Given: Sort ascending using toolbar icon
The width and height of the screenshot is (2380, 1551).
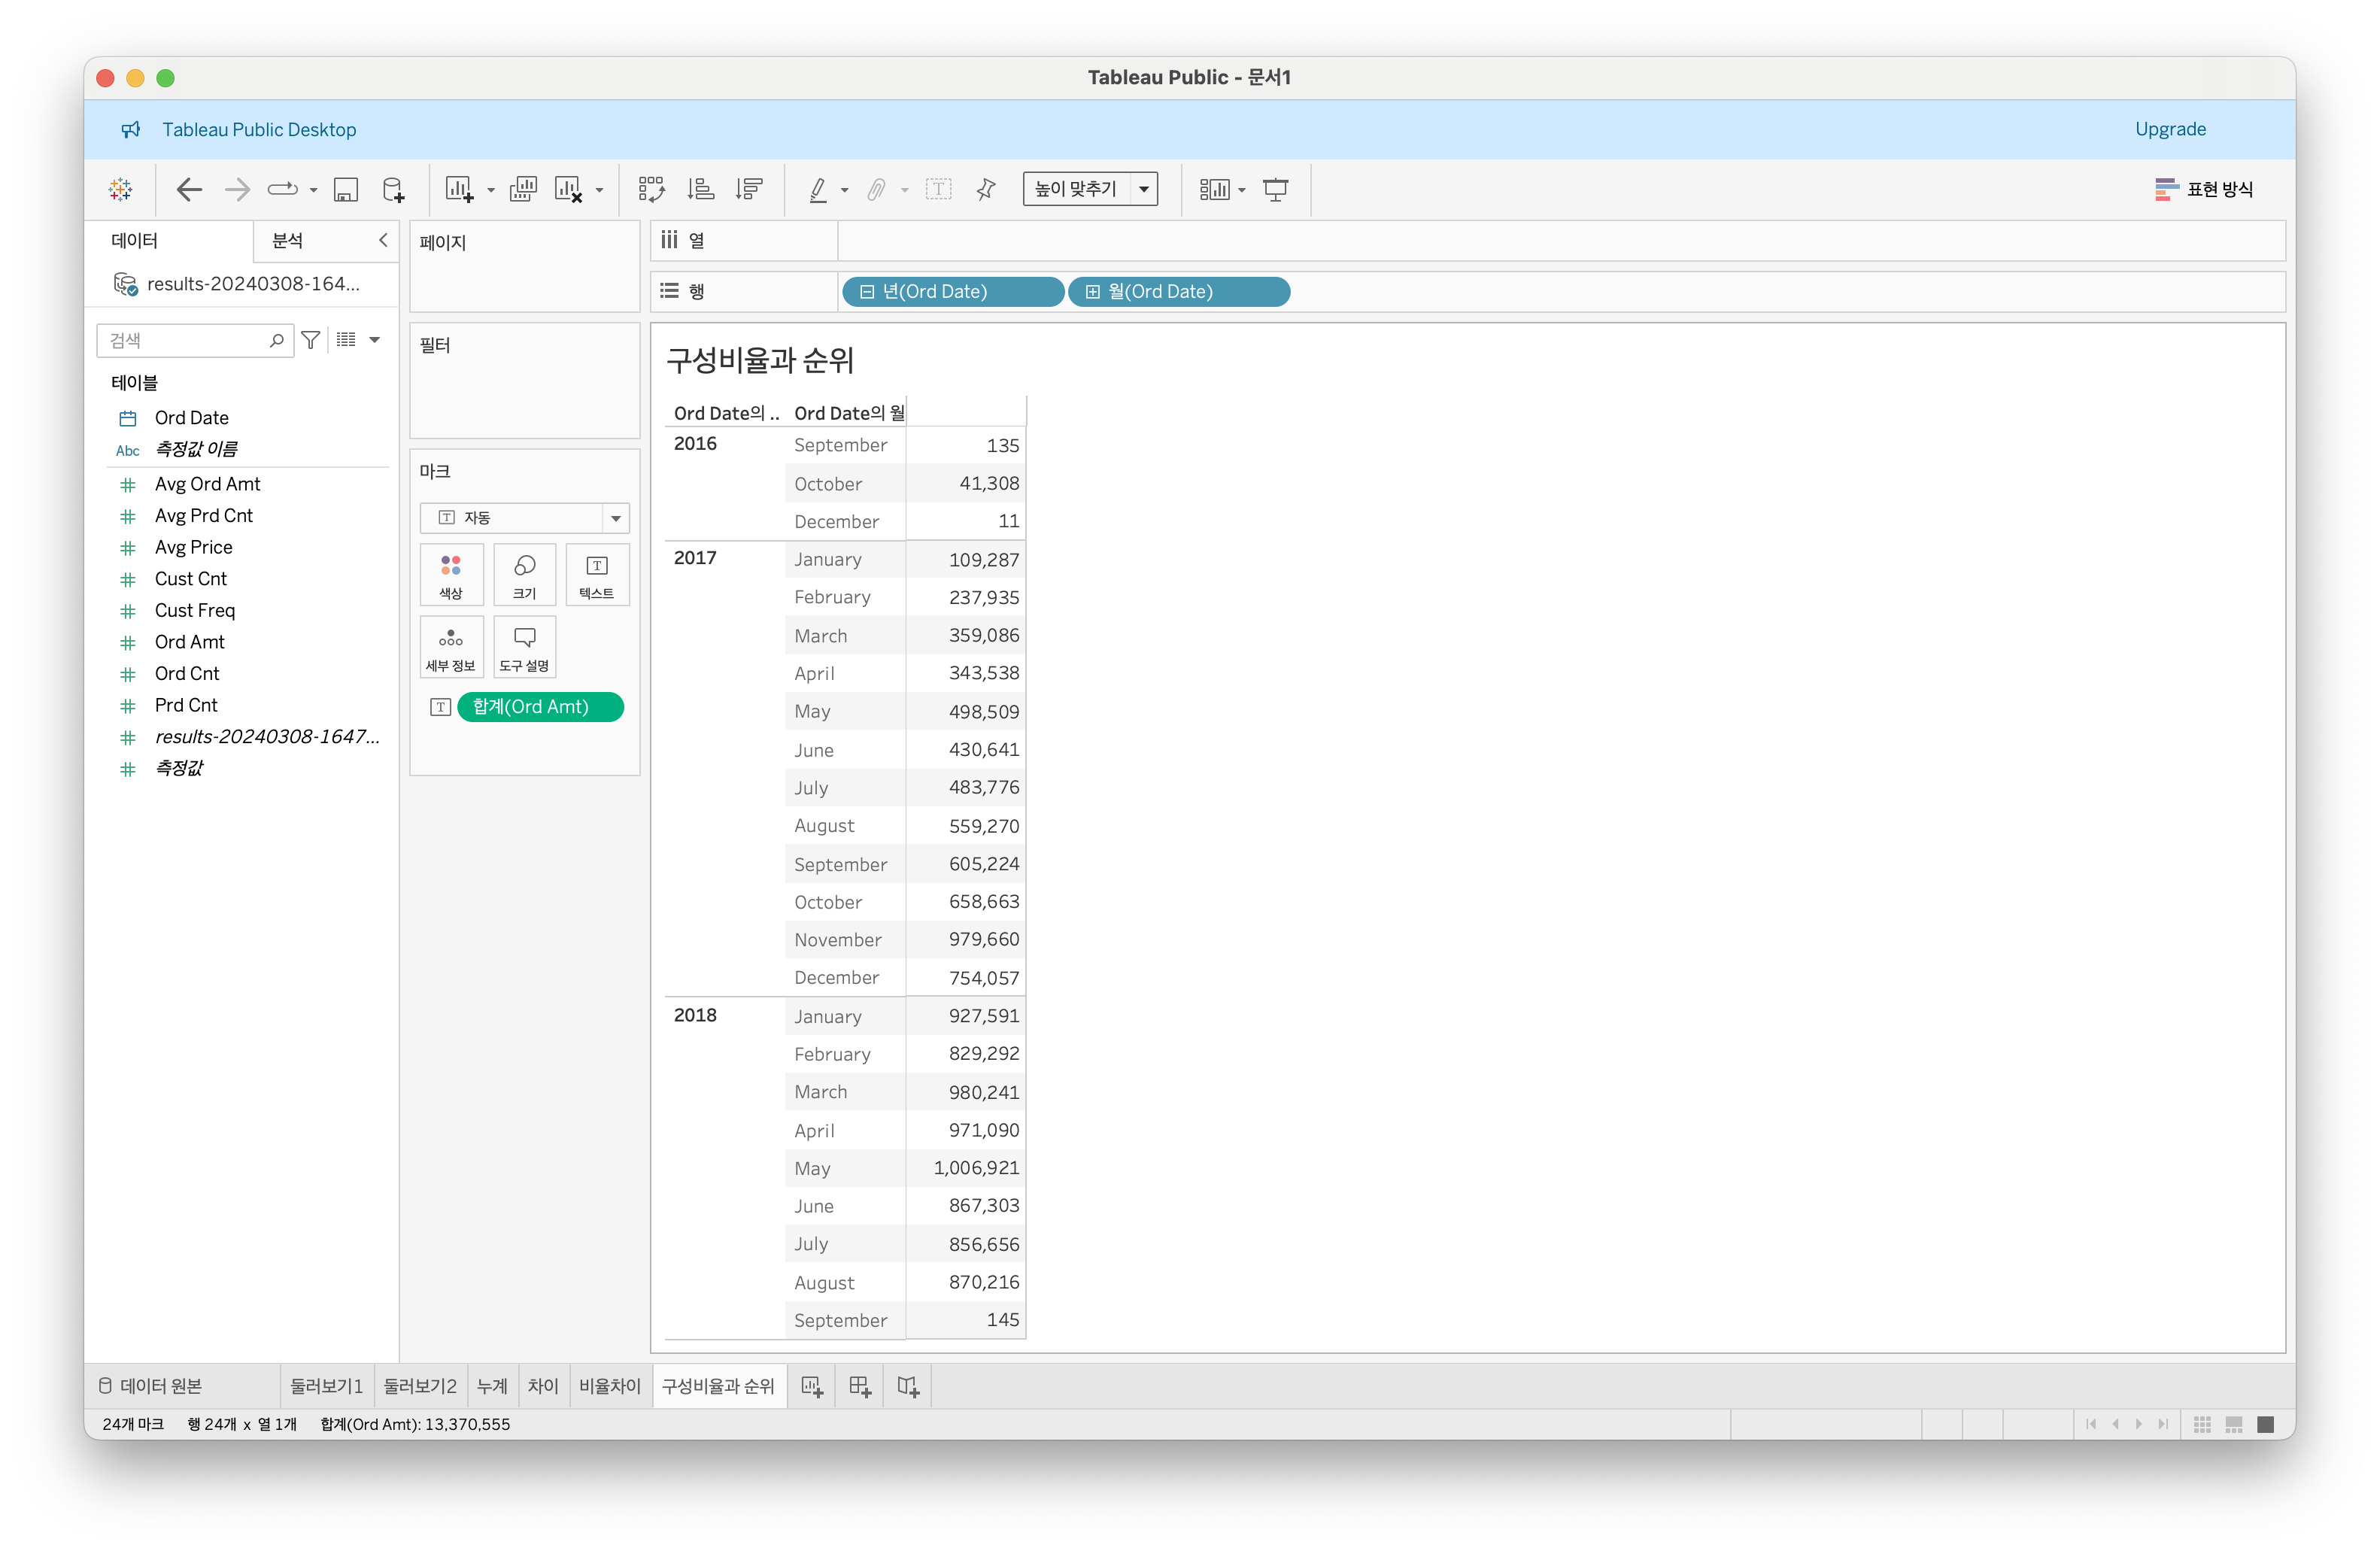Looking at the screenshot, I should click(x=701, y=189).
